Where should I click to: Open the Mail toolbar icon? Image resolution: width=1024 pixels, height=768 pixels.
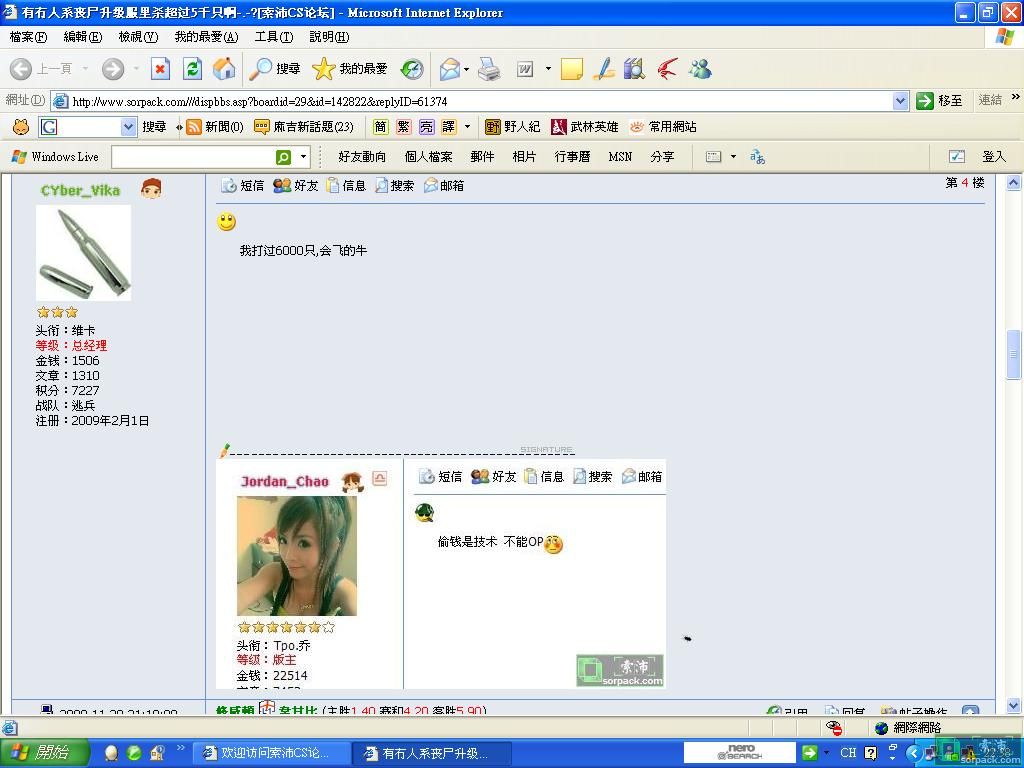click(450, 68)
